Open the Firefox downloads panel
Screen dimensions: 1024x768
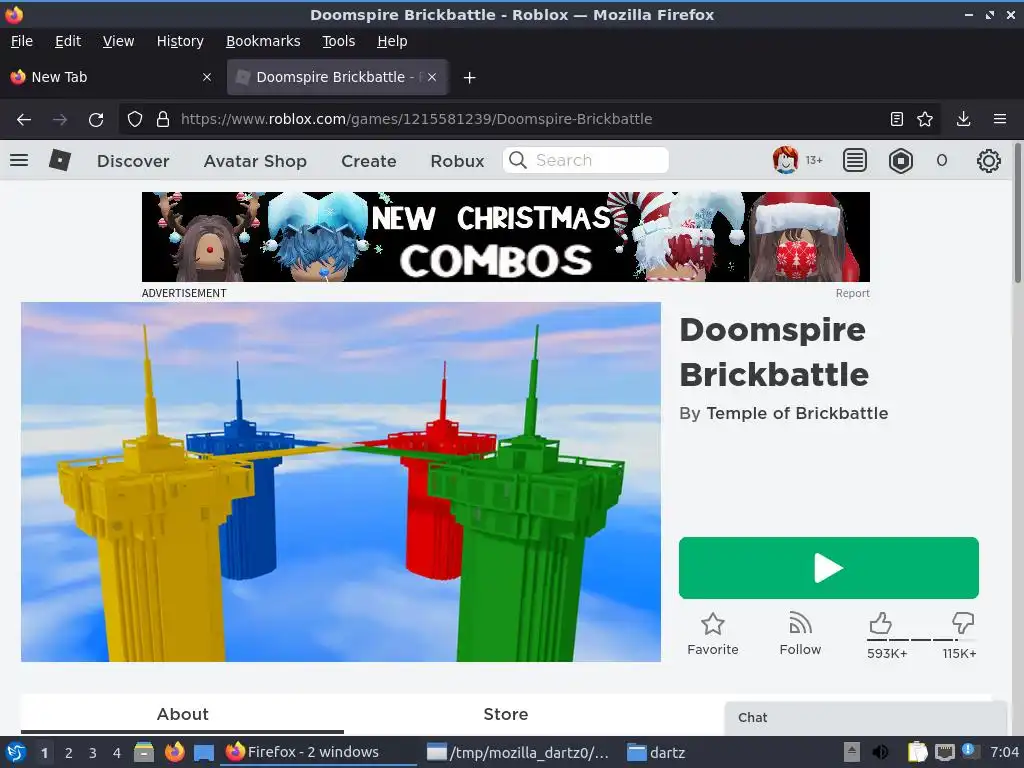963,119
